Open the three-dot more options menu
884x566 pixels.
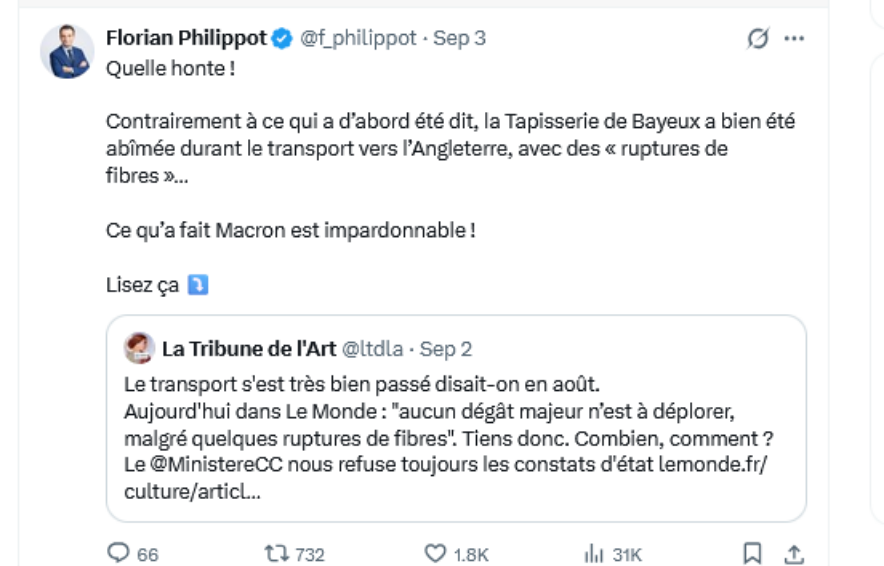point(794,38)
